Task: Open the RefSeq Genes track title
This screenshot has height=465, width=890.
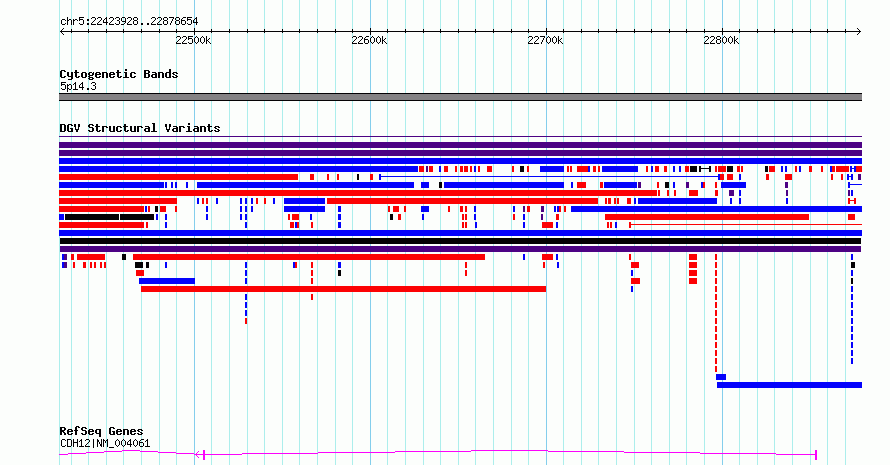Action: coord(101,431)
